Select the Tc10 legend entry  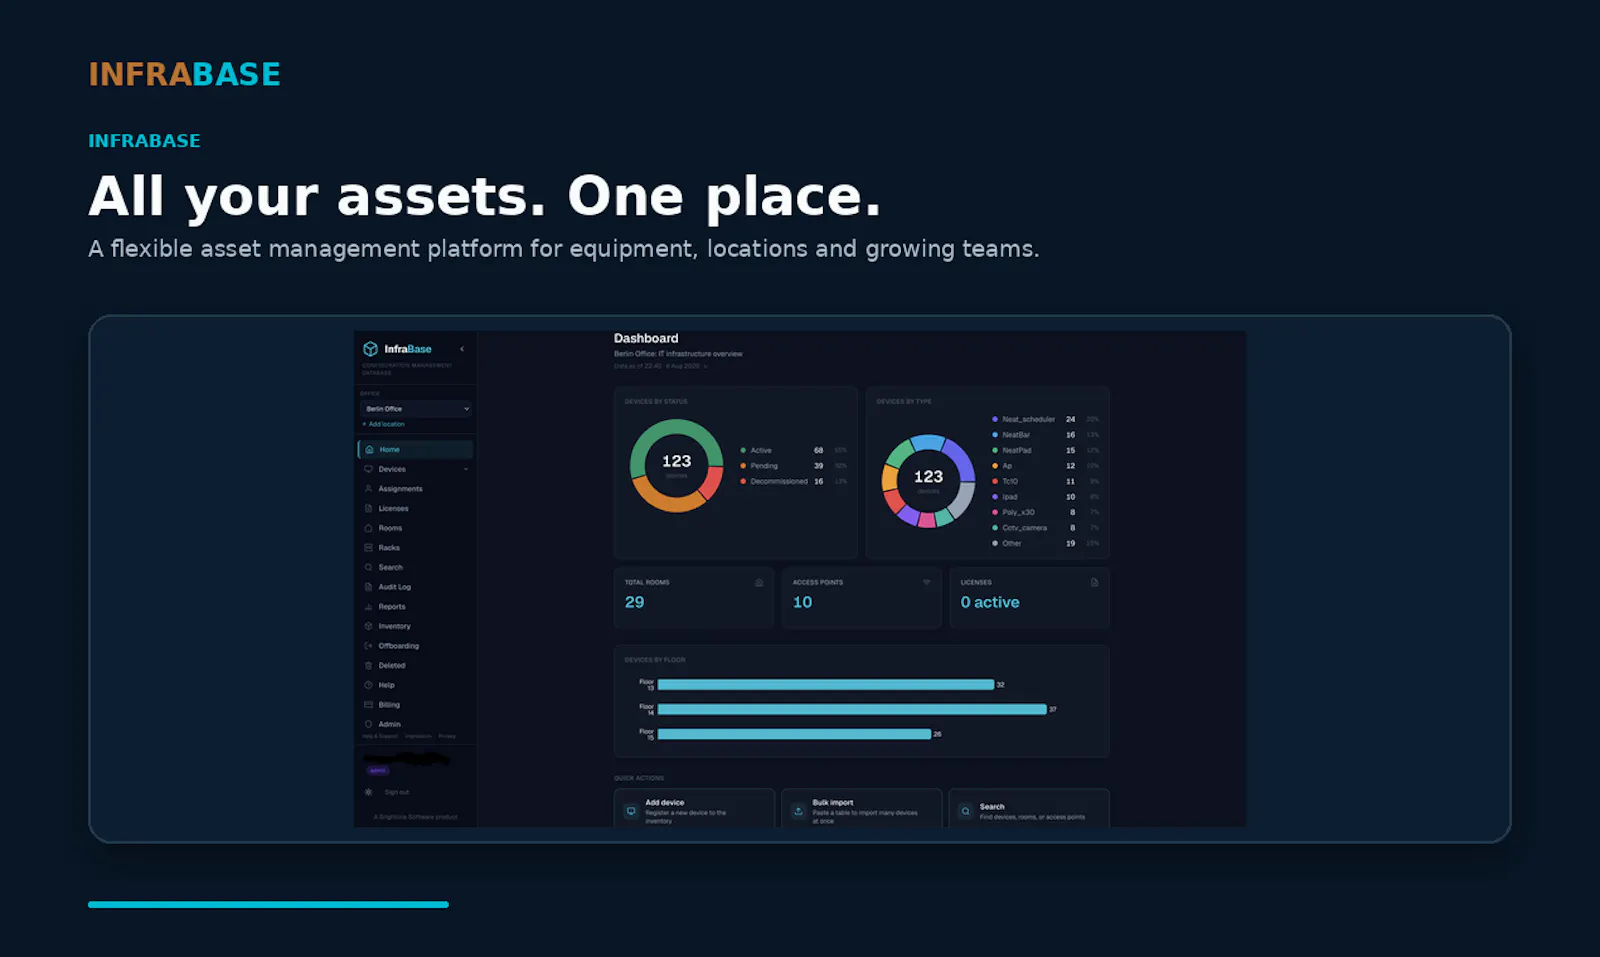pos(1045,482)
